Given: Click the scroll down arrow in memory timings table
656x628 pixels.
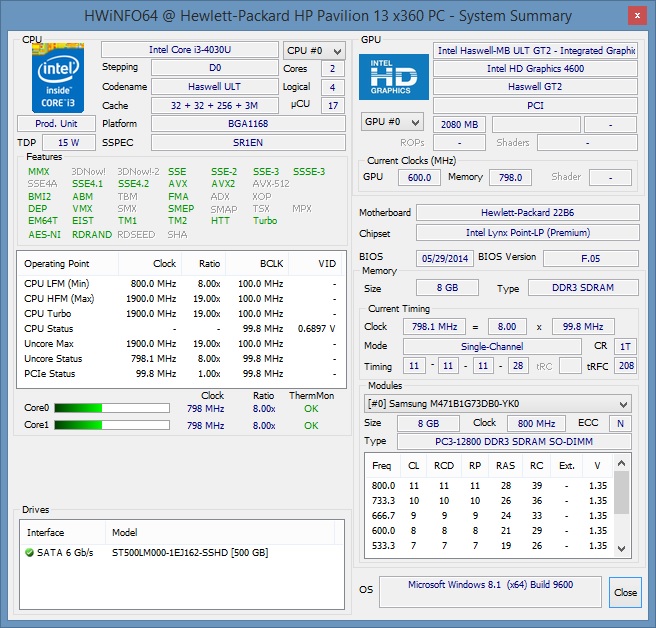Looking at the screenshot, I should pos(621,548).
